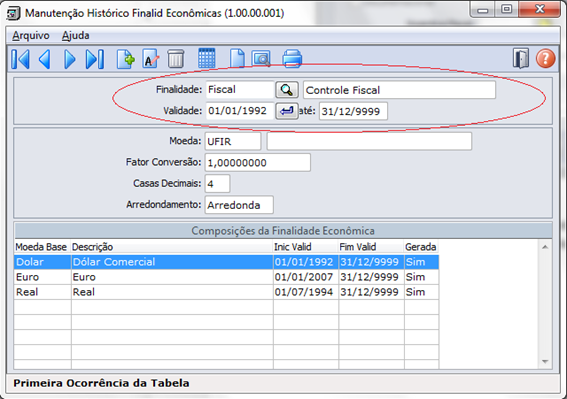Click the Moeda Base column header
The height and width of the screenshot is (399, 567).
[x=42, y=247]
